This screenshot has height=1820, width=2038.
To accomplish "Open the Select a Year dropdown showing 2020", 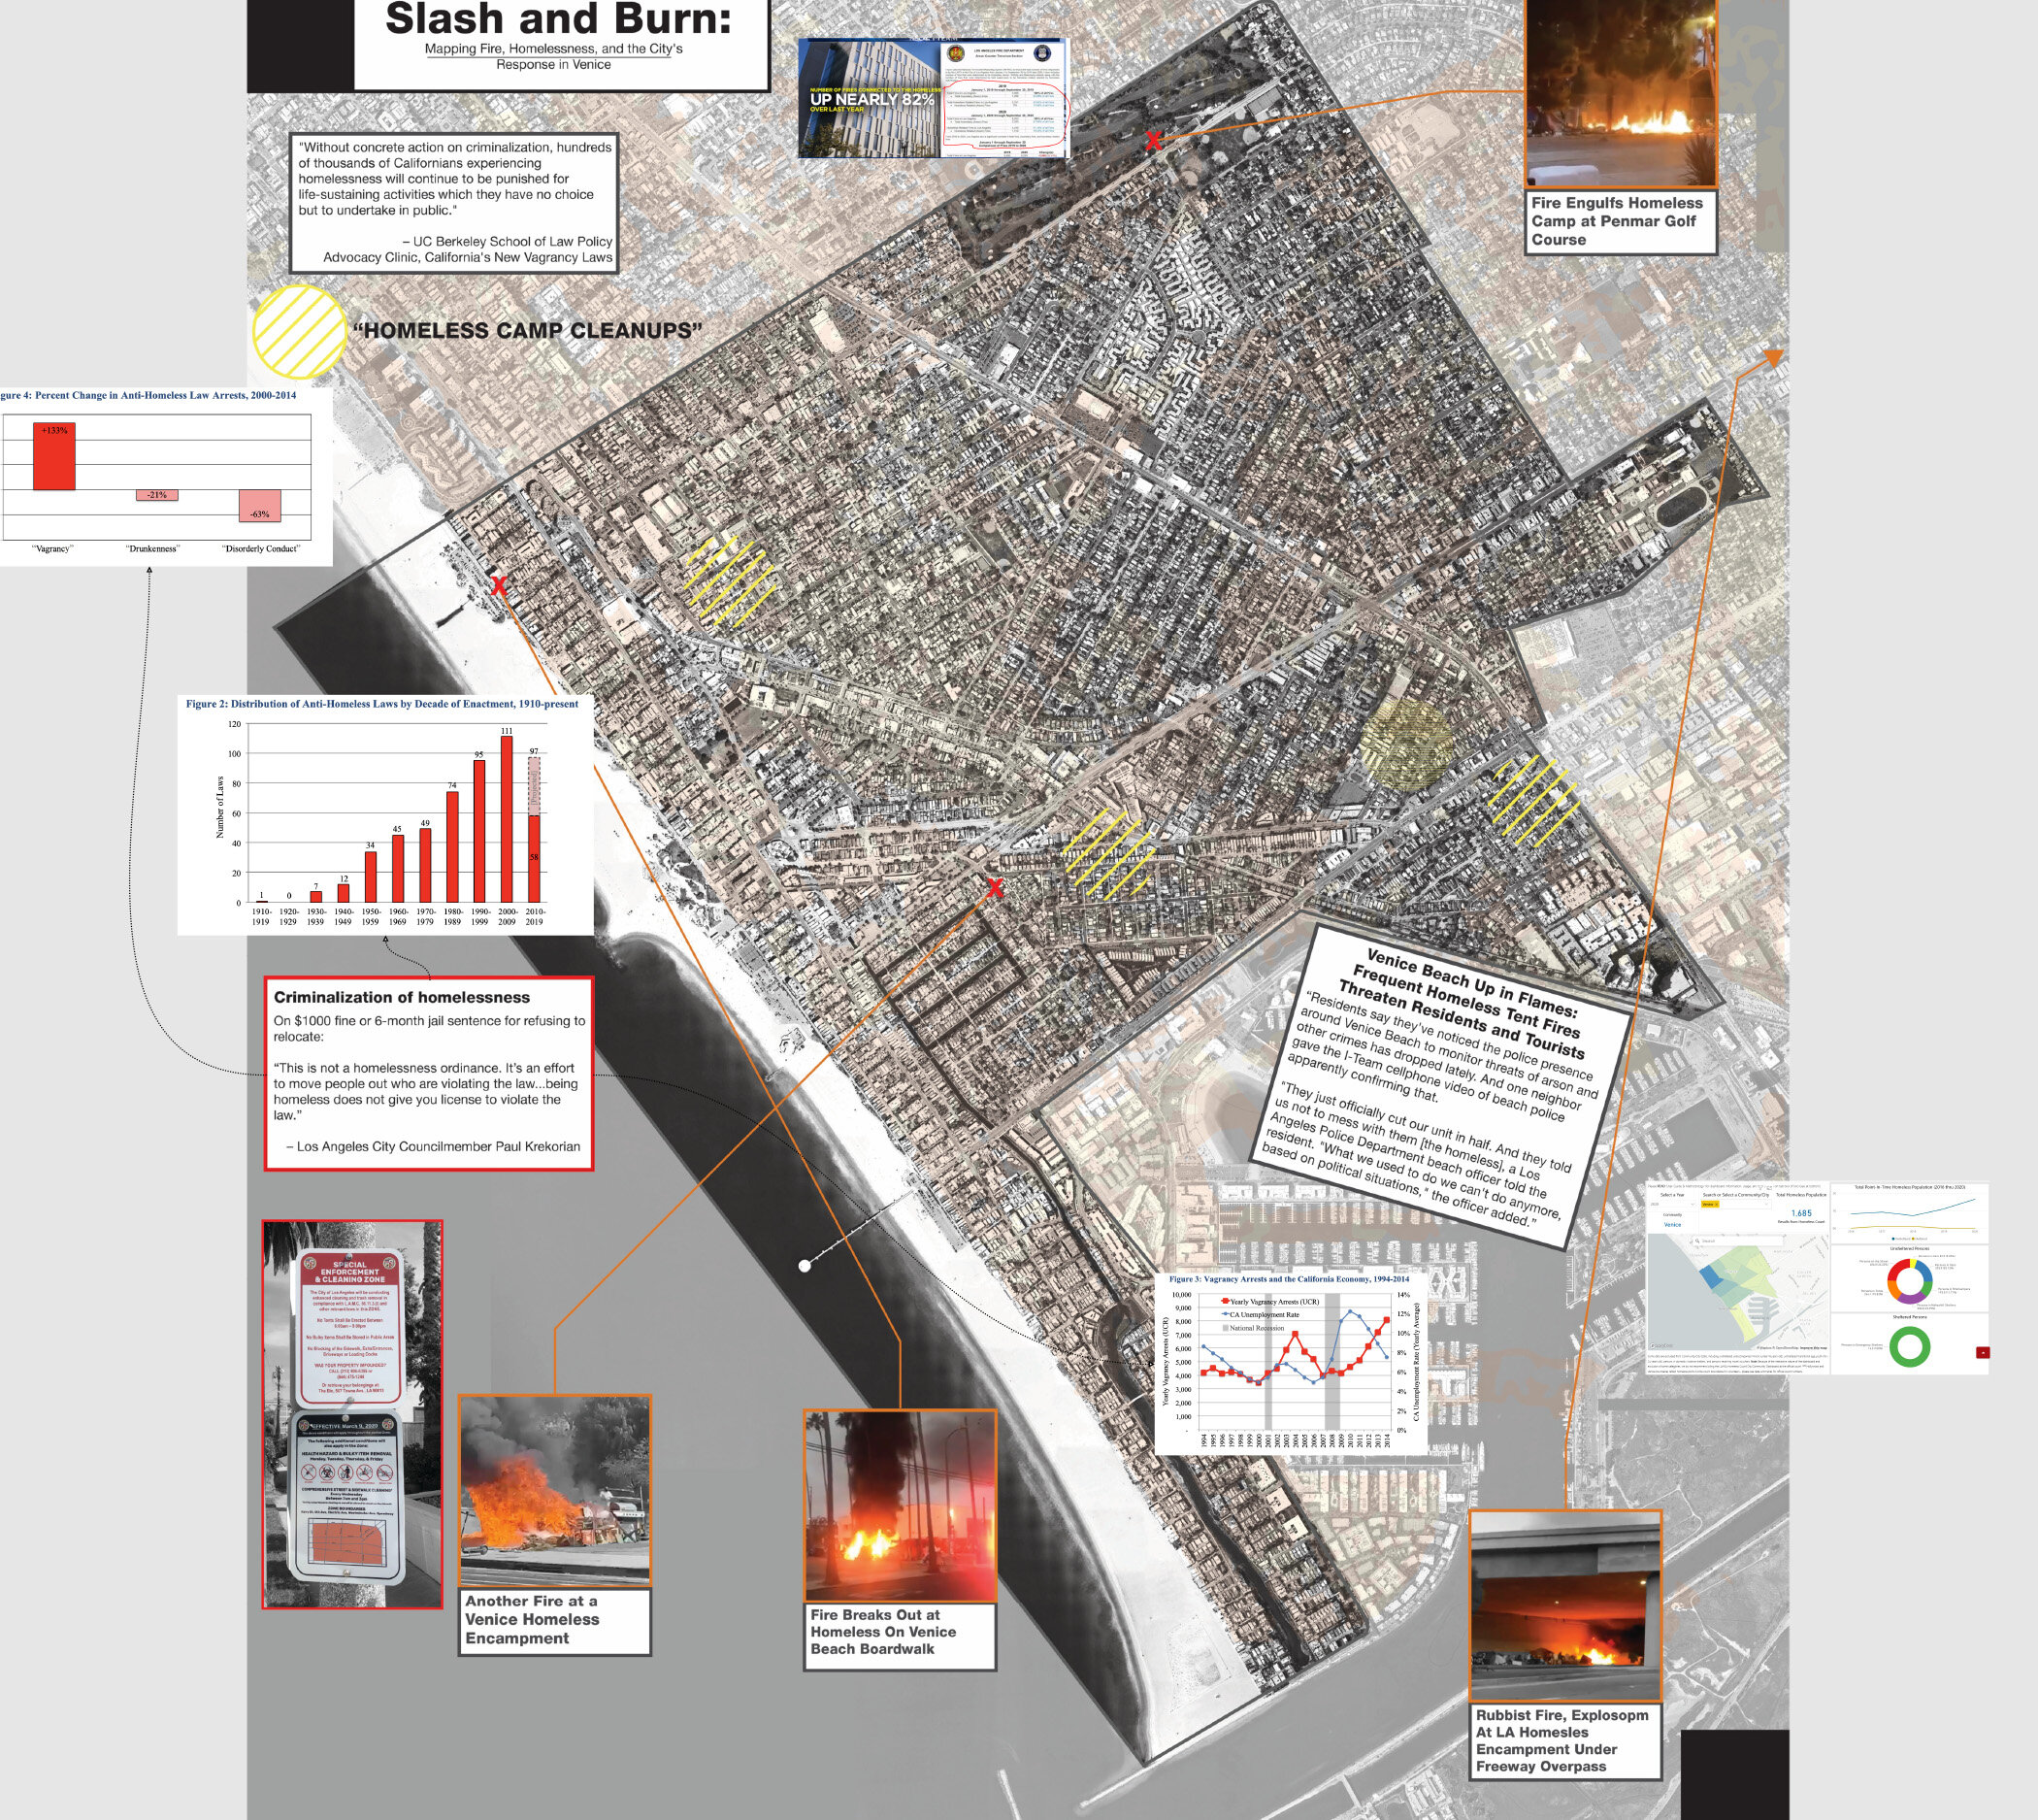I will click(x=1674, y=1205).
